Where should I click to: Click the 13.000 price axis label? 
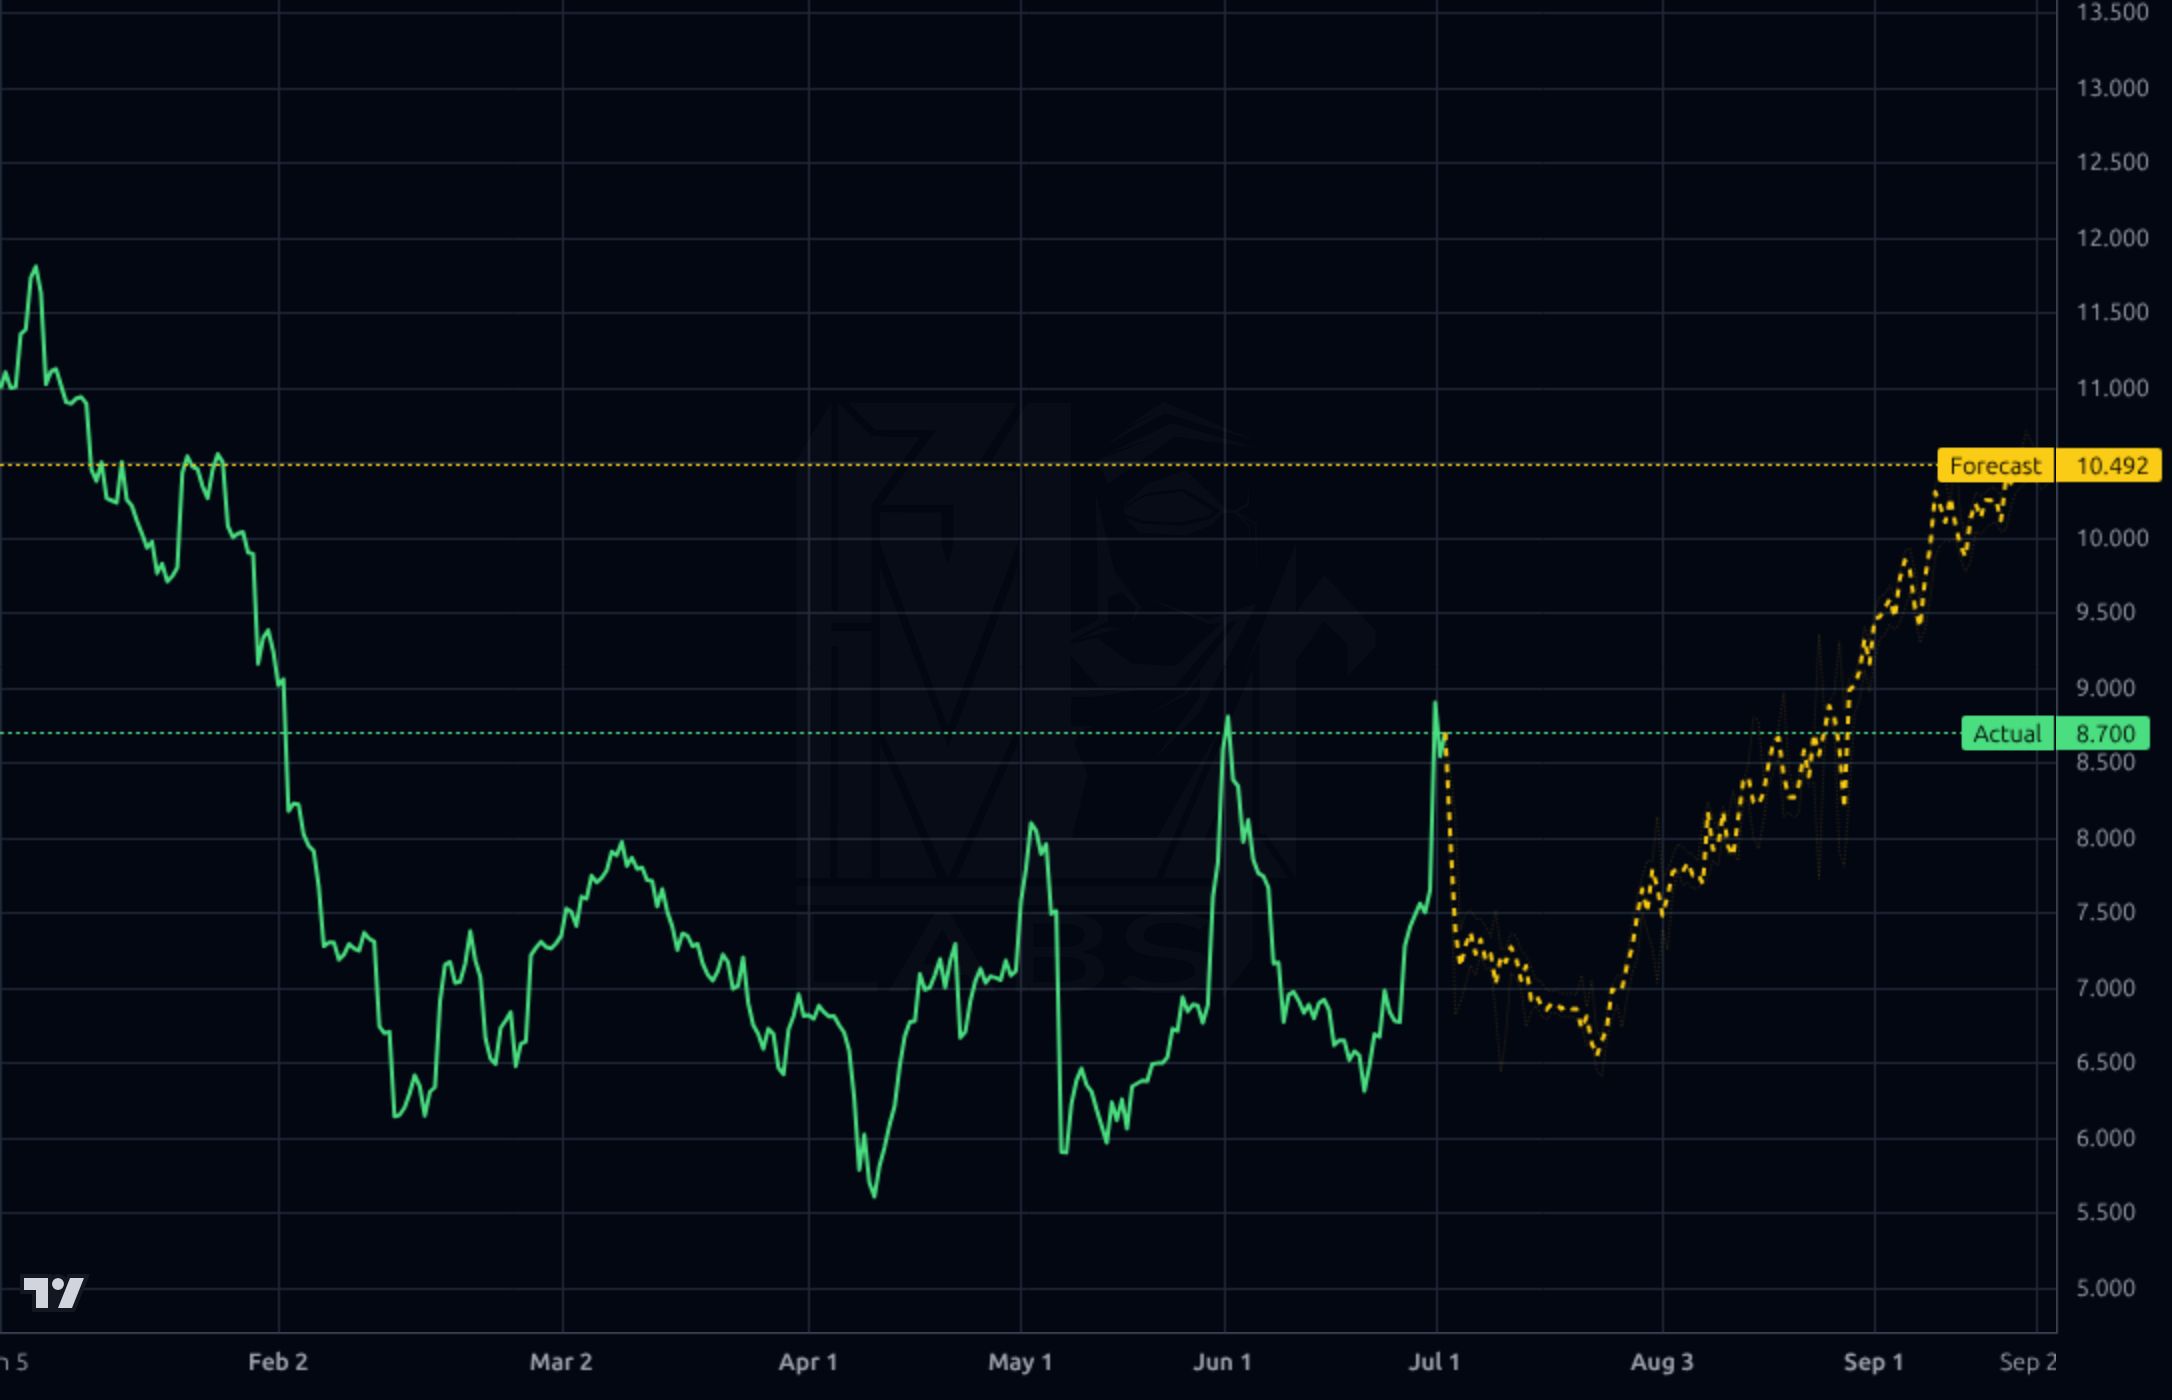click(2112, 88)
